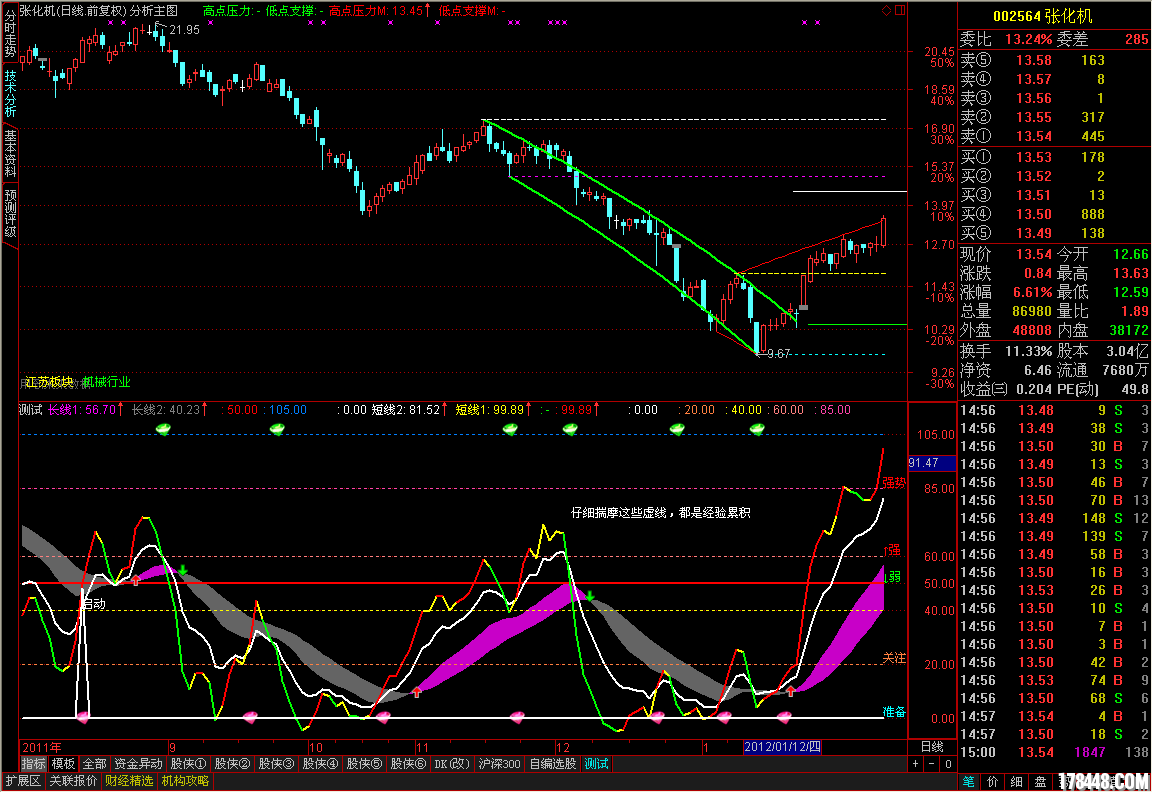Click the 日线 period selector
Image resolution: width=1152 pixels, height=793 pixels.
[x=931, y=747]
